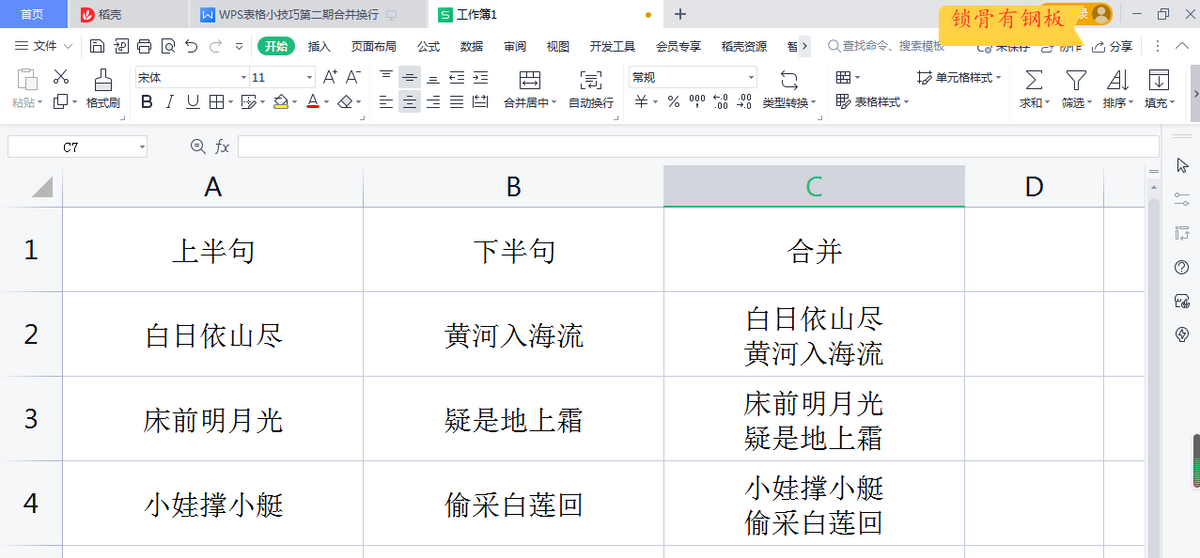
Task: Click the select-all triangle at grid corner
Action: (x=42, y=187)
